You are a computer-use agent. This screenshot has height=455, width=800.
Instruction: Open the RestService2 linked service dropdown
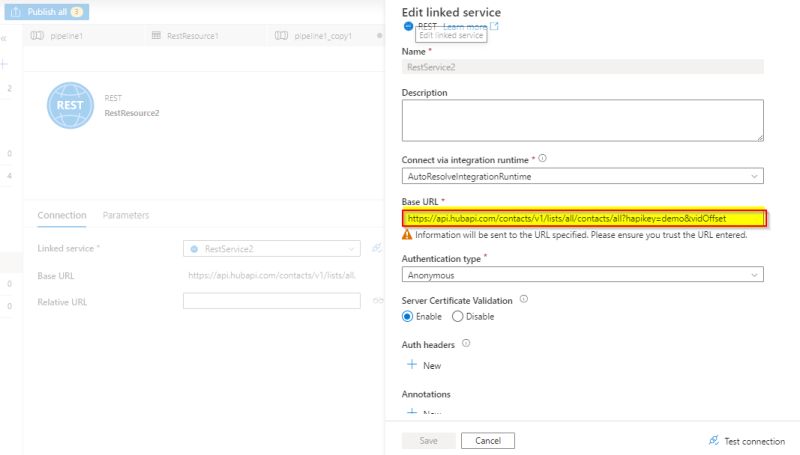271,249
